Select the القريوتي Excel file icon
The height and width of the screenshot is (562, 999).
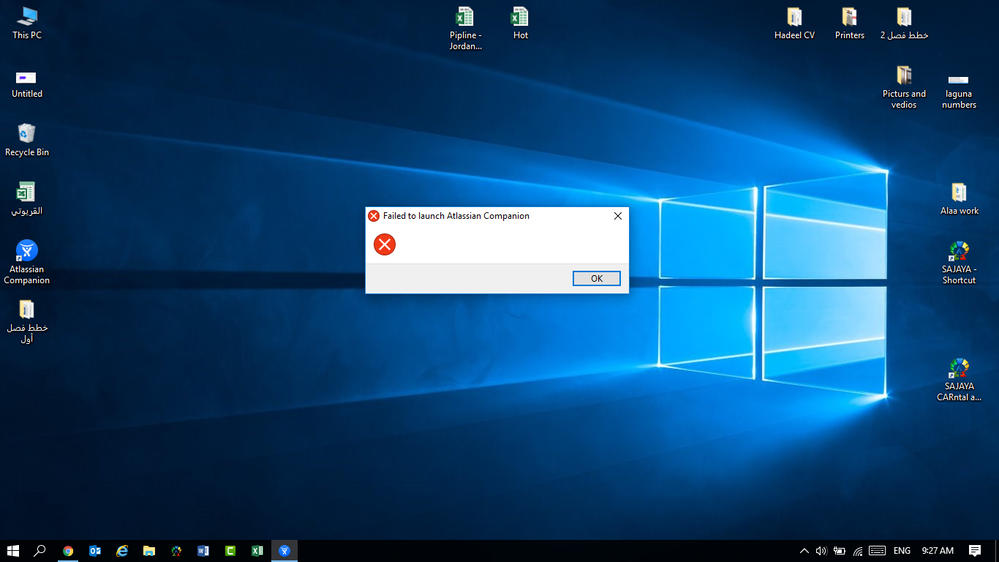(x=27, y=199)
